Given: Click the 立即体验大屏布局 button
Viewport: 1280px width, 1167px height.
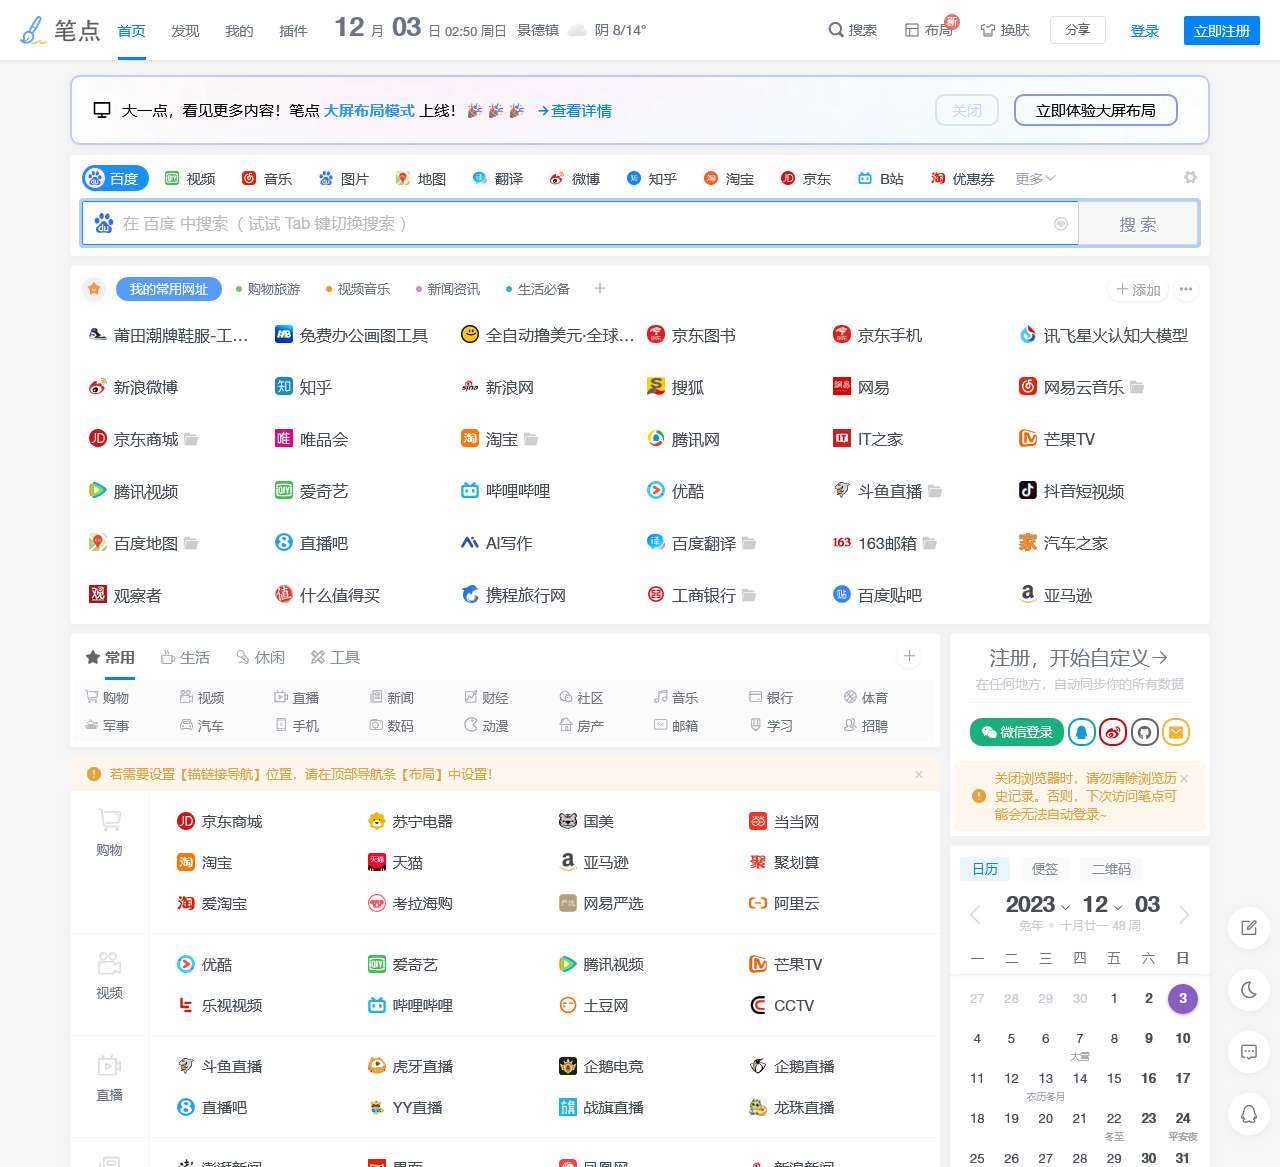Looking at the screenshot, I should 1095,110.
